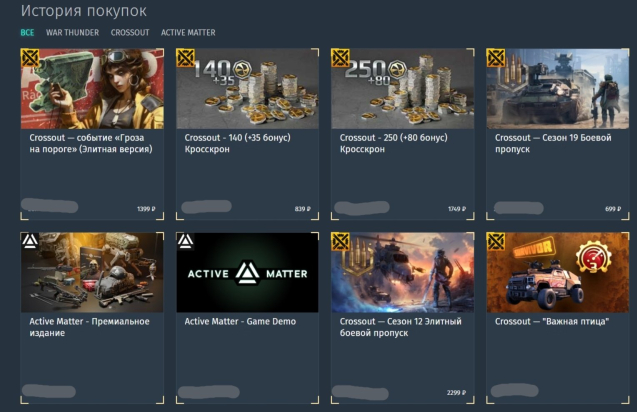
Task: Open Crossout 140 (+35 бонус) Кросскрон title
Action: coord(237,143)
